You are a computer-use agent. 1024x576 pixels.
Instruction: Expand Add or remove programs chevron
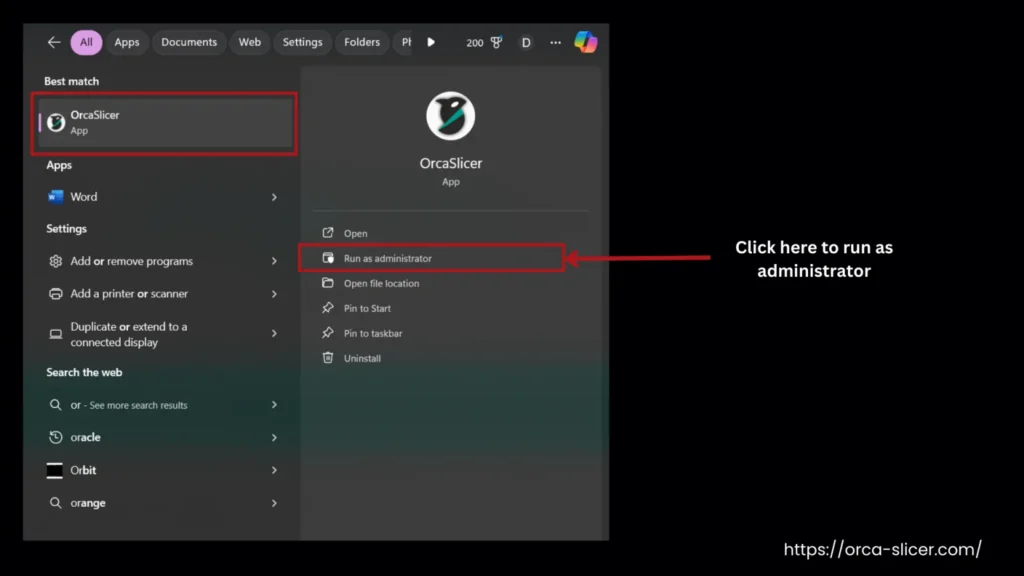click(274, 261)
